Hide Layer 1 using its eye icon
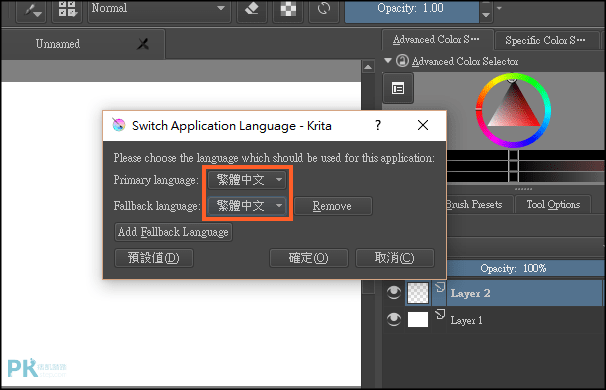The width and height of the screenshot is (606, 390). click(x=394, y=319)
